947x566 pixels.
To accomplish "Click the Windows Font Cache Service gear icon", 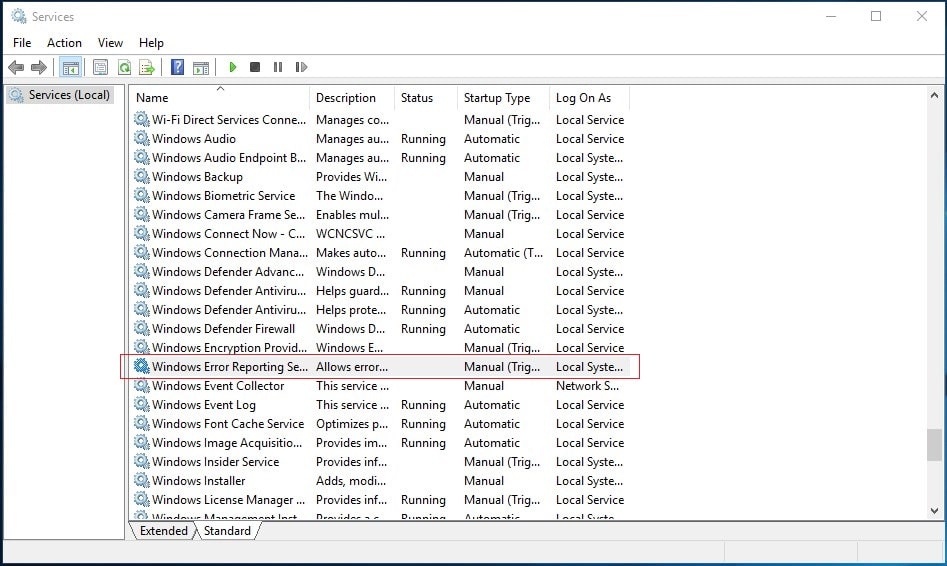I will click(x=141, y=423).
